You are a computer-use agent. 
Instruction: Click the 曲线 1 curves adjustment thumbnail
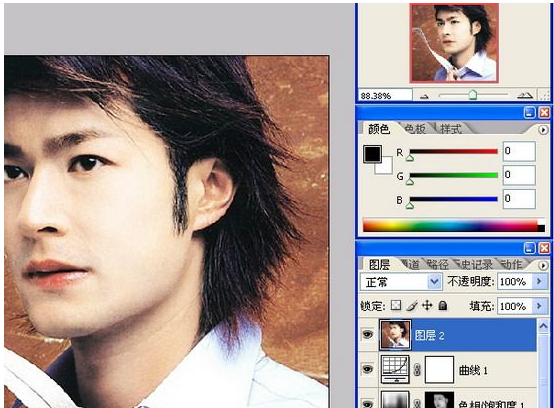(395, 369)
